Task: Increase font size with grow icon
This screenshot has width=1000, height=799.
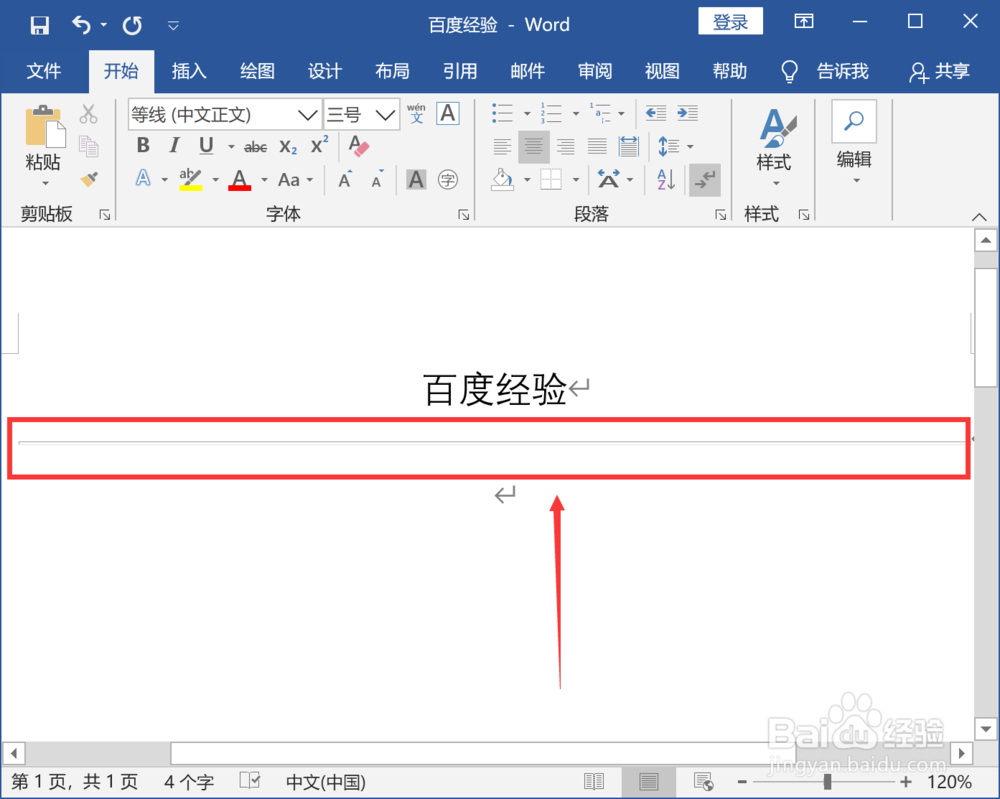Action: click(x=345, y=179)
